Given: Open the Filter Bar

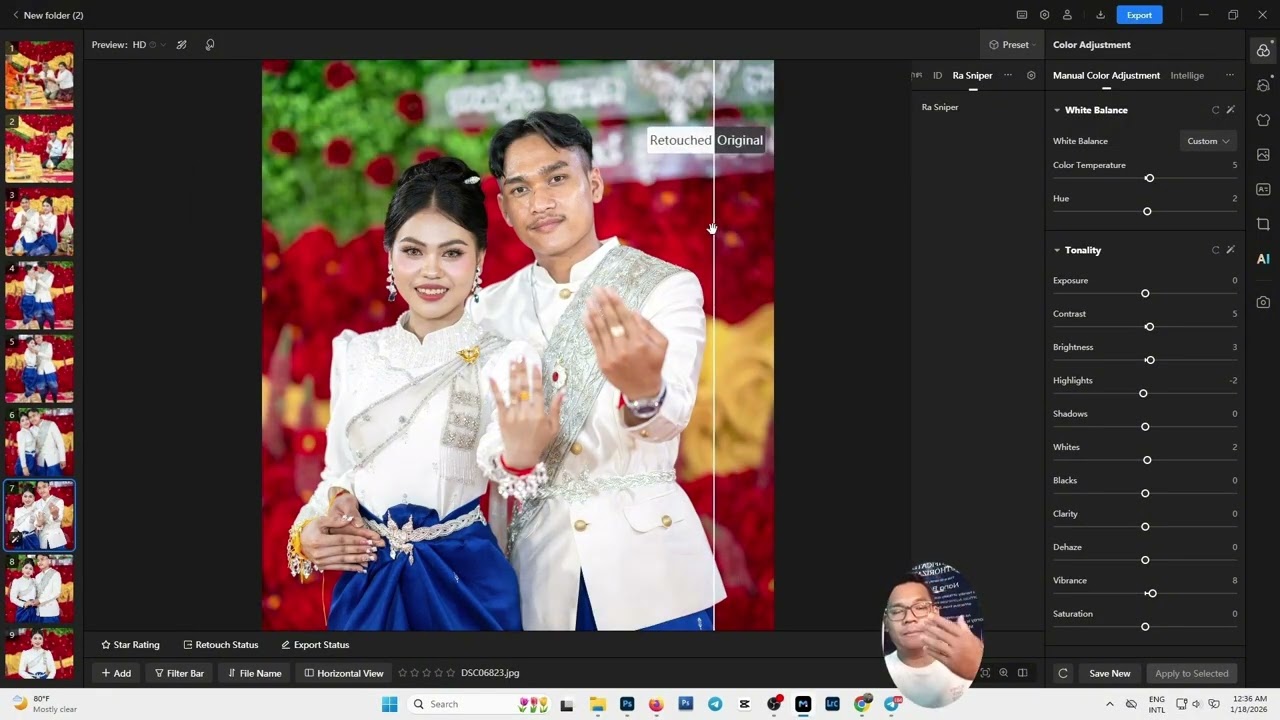Looking at the screenshot, I should click(x=179, y=673).
